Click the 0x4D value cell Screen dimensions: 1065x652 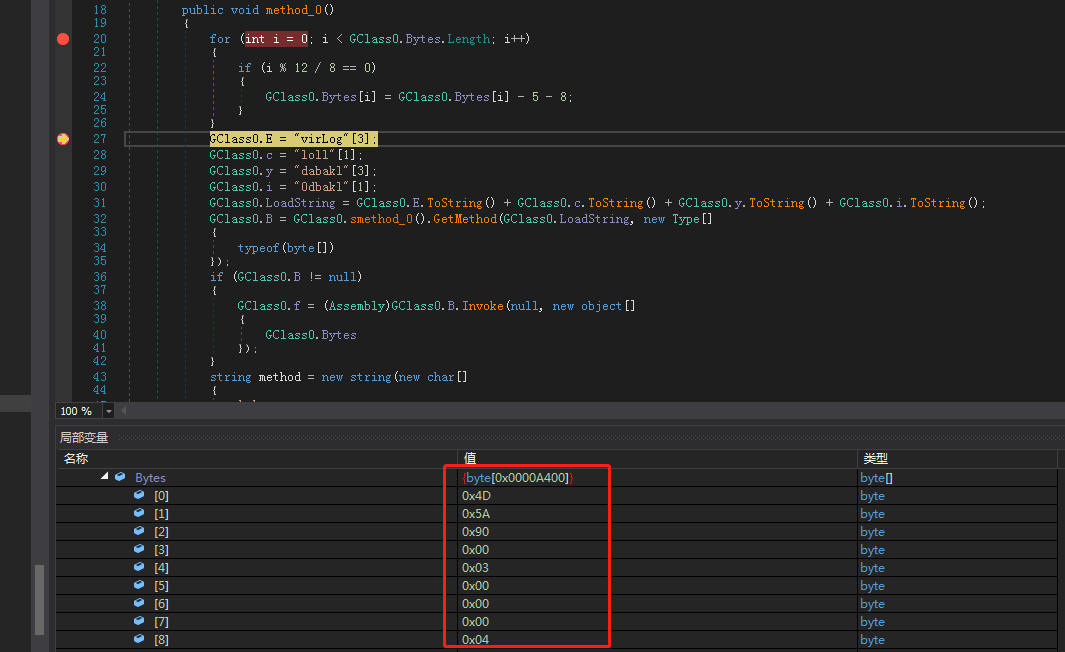[x=657, y=496]
